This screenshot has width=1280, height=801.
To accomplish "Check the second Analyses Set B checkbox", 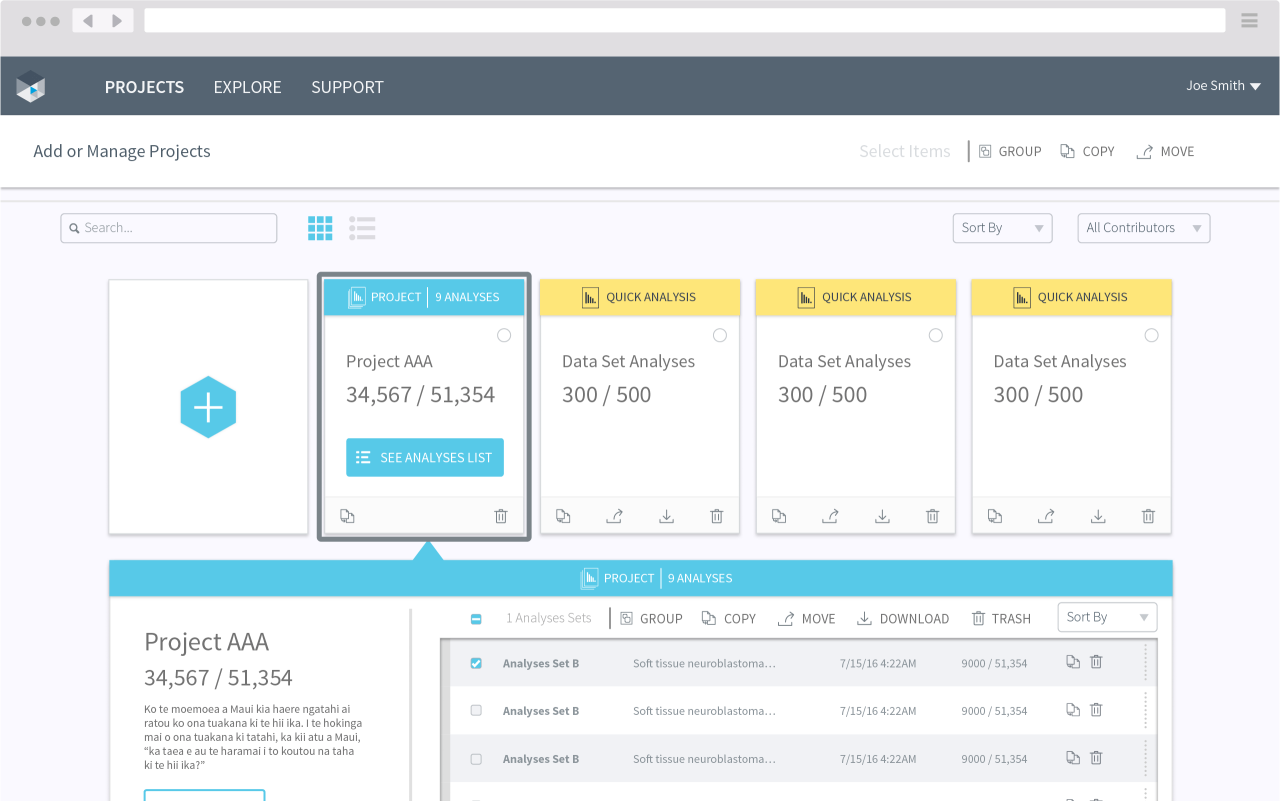I will click(x=476, y=711).
